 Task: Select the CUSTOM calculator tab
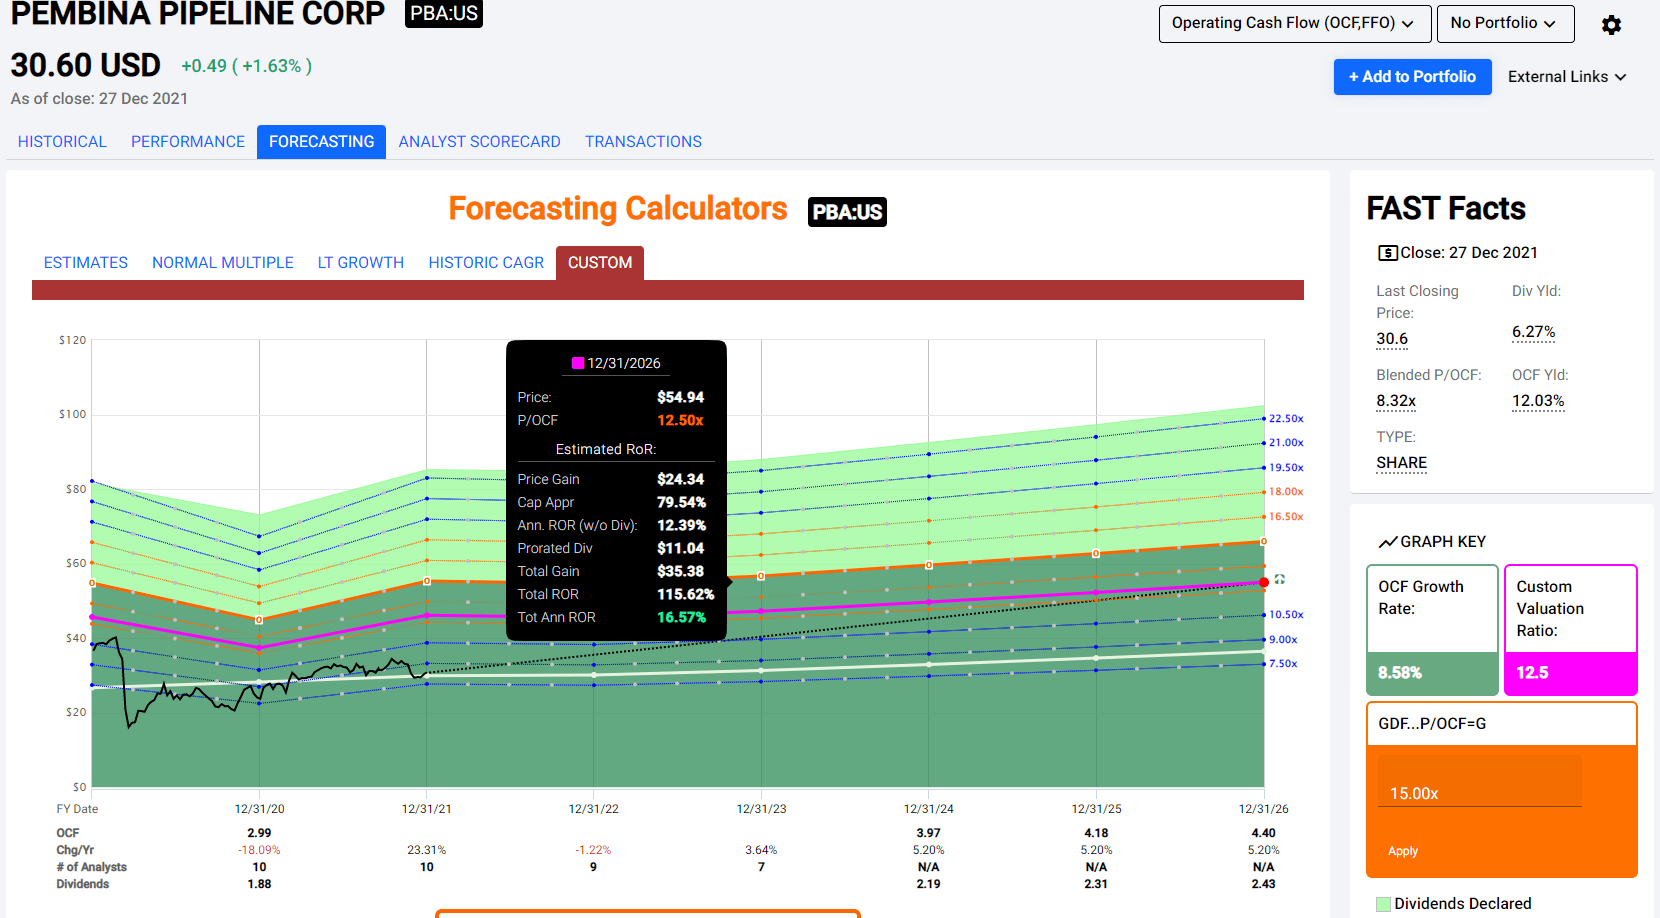[600, 263]
